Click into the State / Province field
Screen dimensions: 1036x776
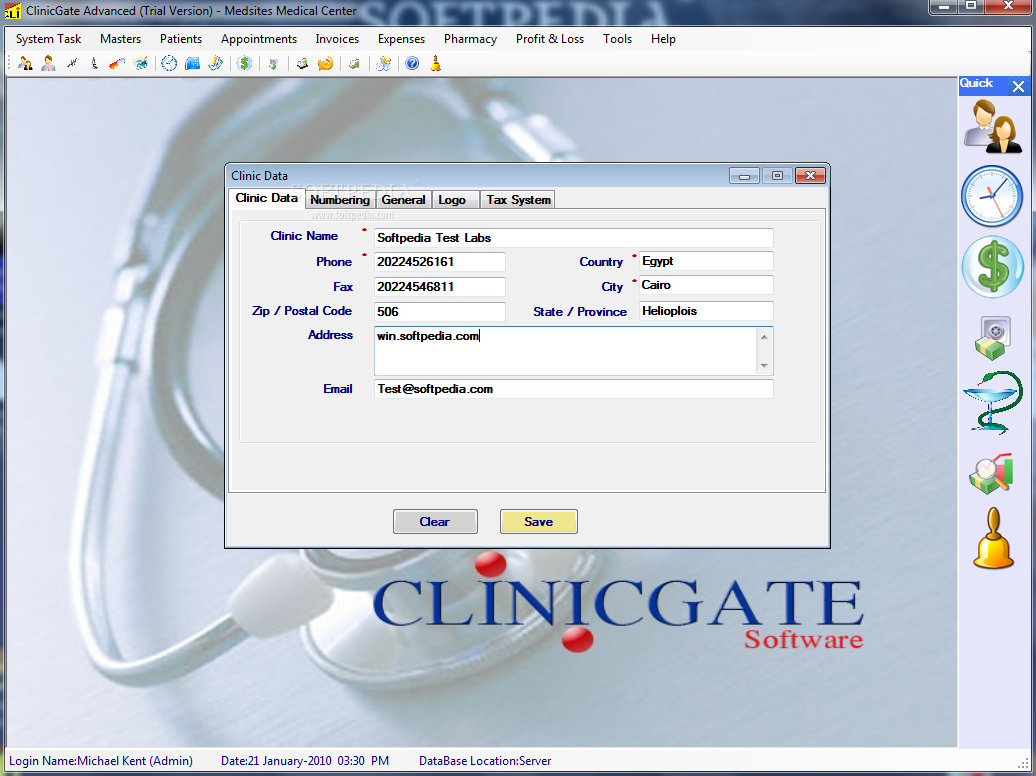point(706,311)
